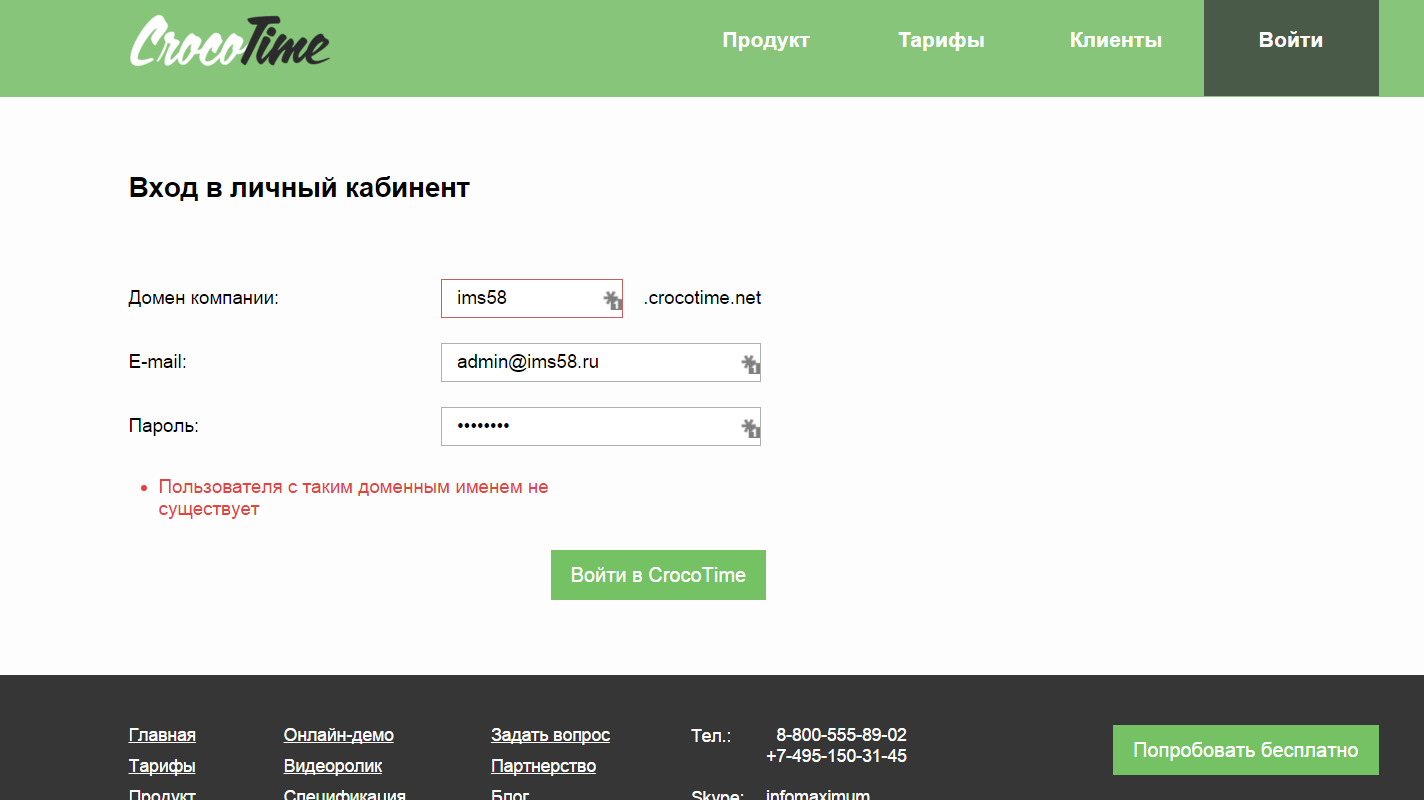Open the Онлайн-демо footer link

(x=339, y=735)
